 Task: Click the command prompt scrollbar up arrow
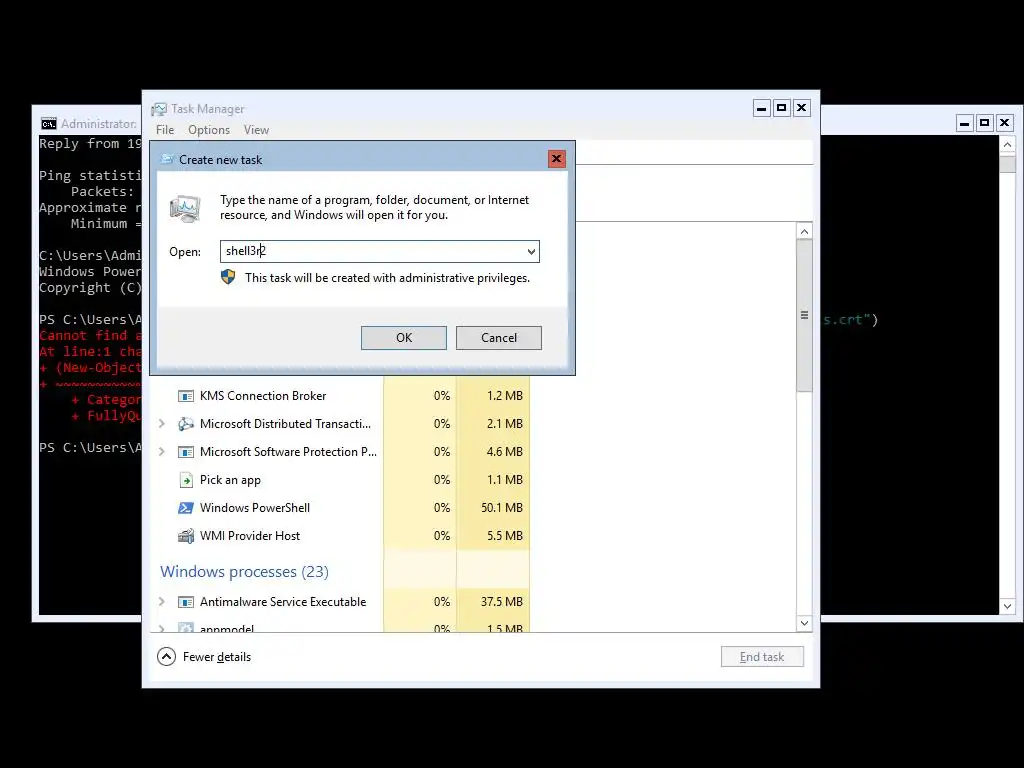pos(1007,144)
